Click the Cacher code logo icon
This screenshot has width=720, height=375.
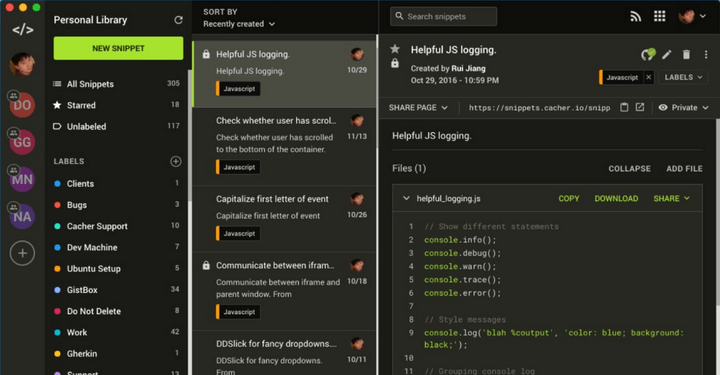22,30
